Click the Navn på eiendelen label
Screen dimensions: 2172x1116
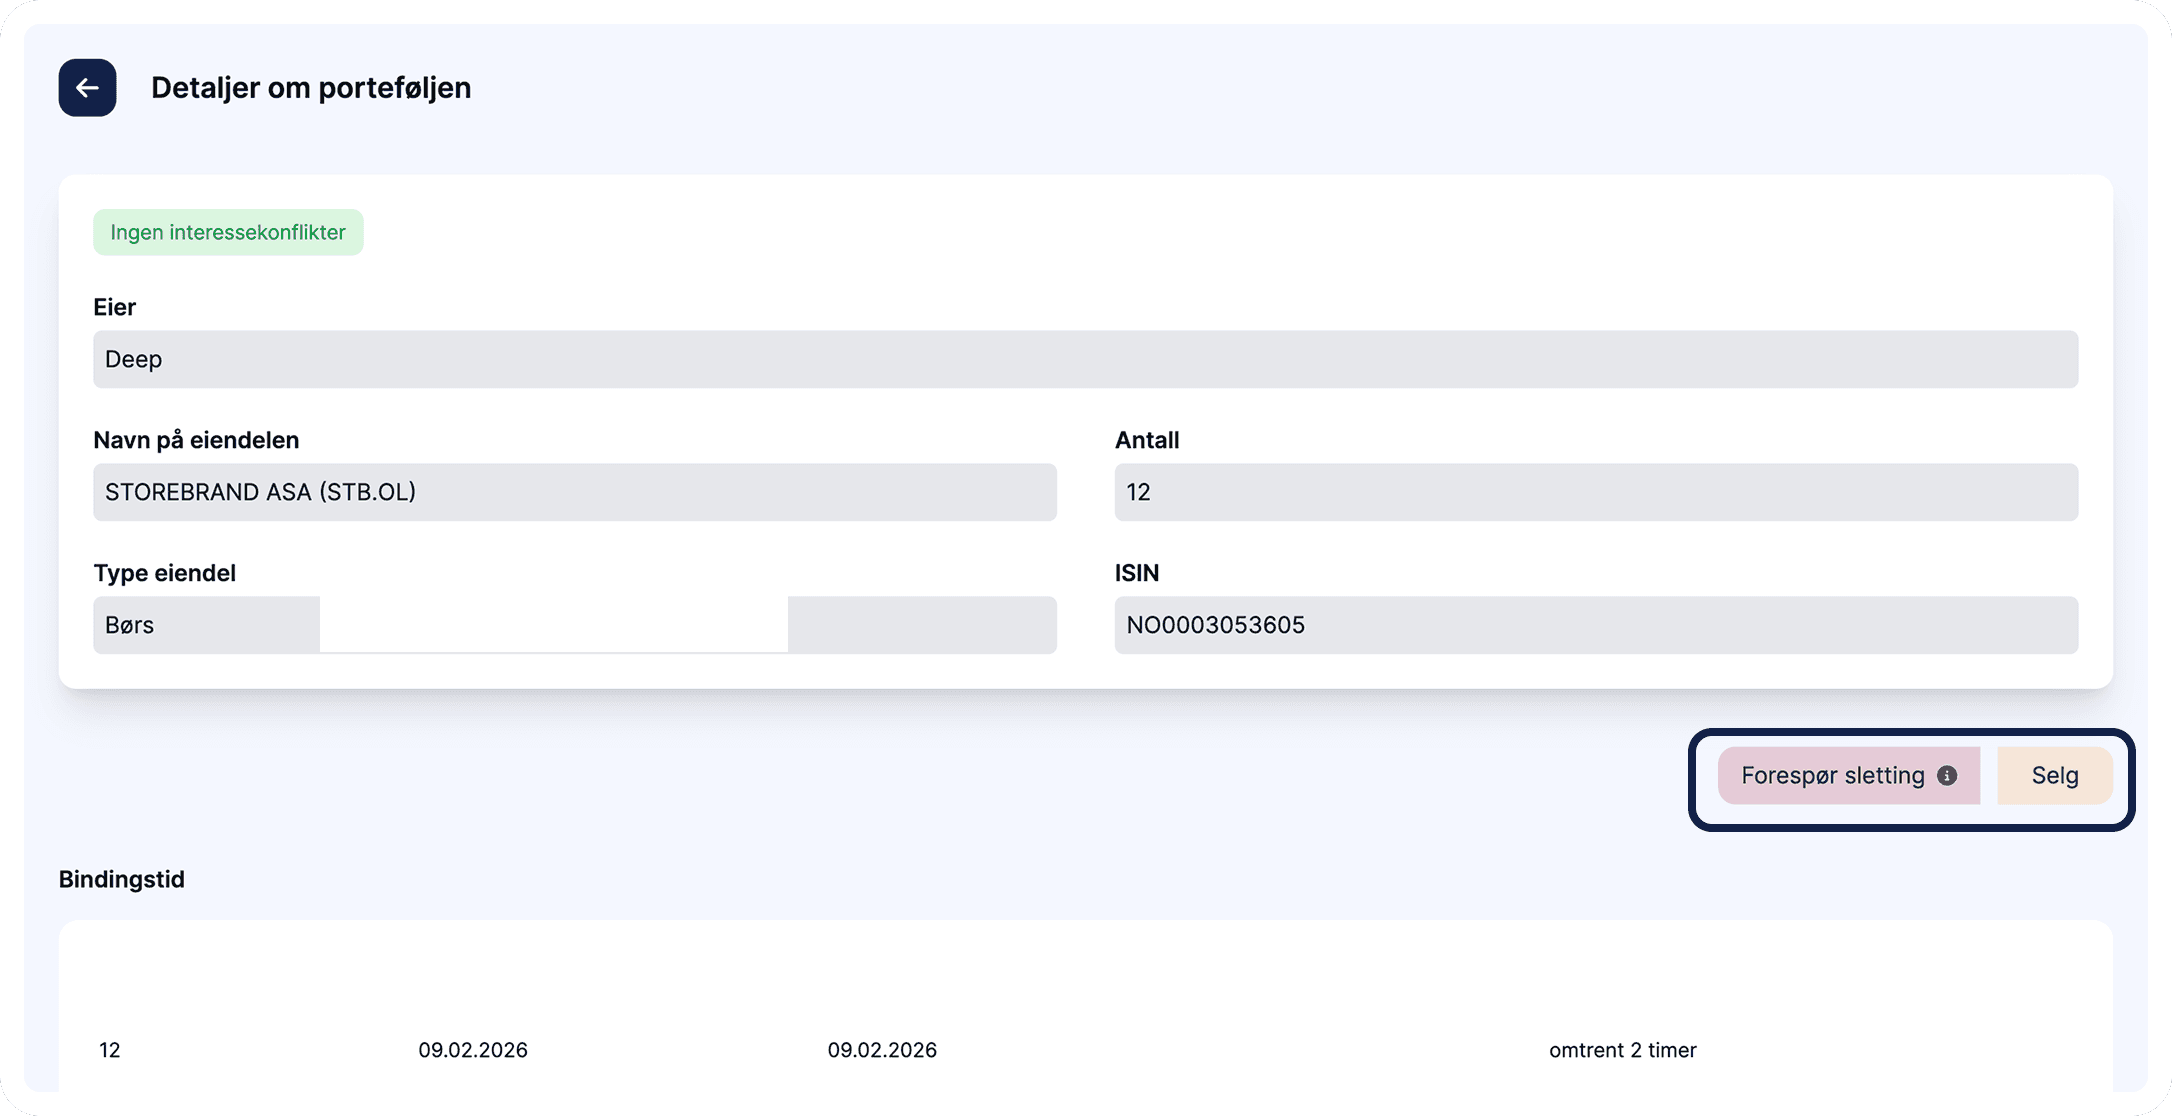tap(196, 441)
